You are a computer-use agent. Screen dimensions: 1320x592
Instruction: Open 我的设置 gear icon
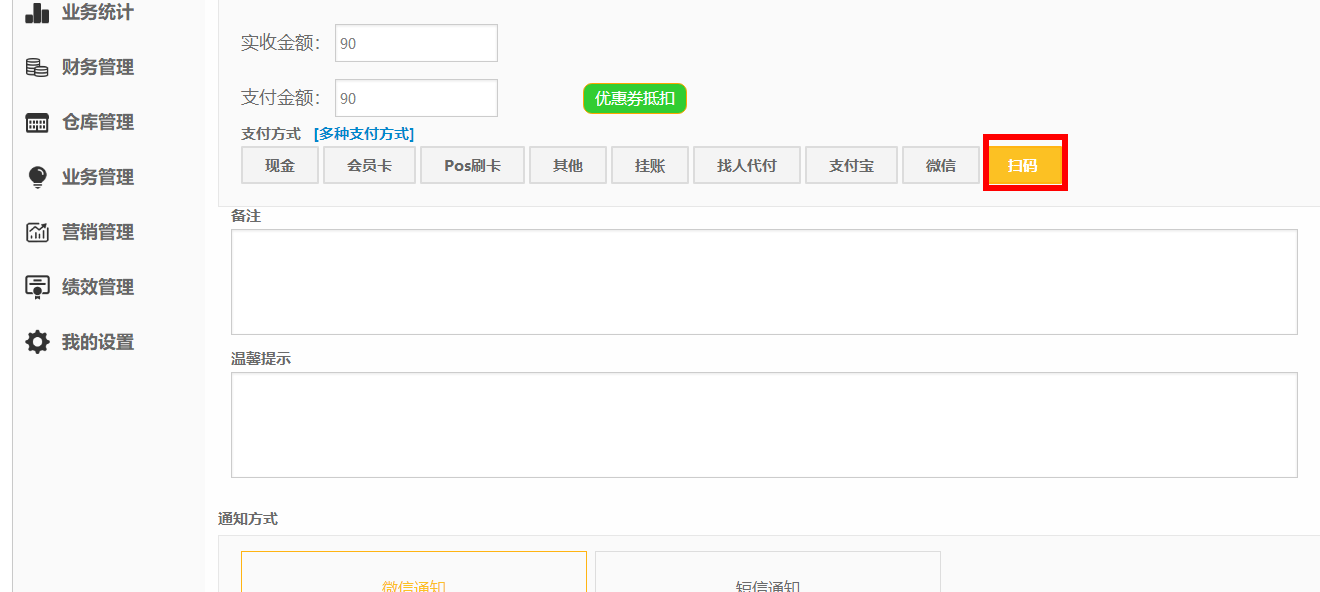click(x=37, y=343)
